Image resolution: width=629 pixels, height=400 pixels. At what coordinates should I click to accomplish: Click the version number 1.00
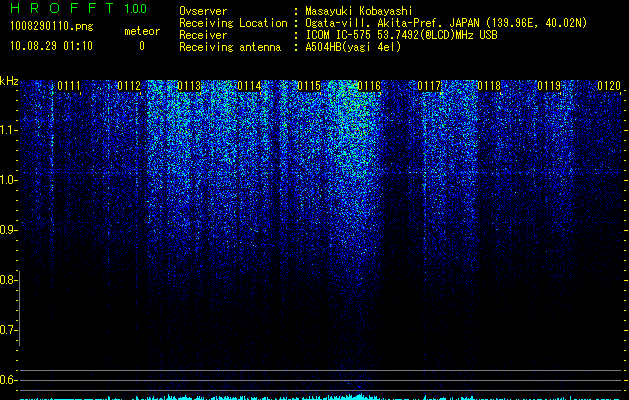point(136,8)
